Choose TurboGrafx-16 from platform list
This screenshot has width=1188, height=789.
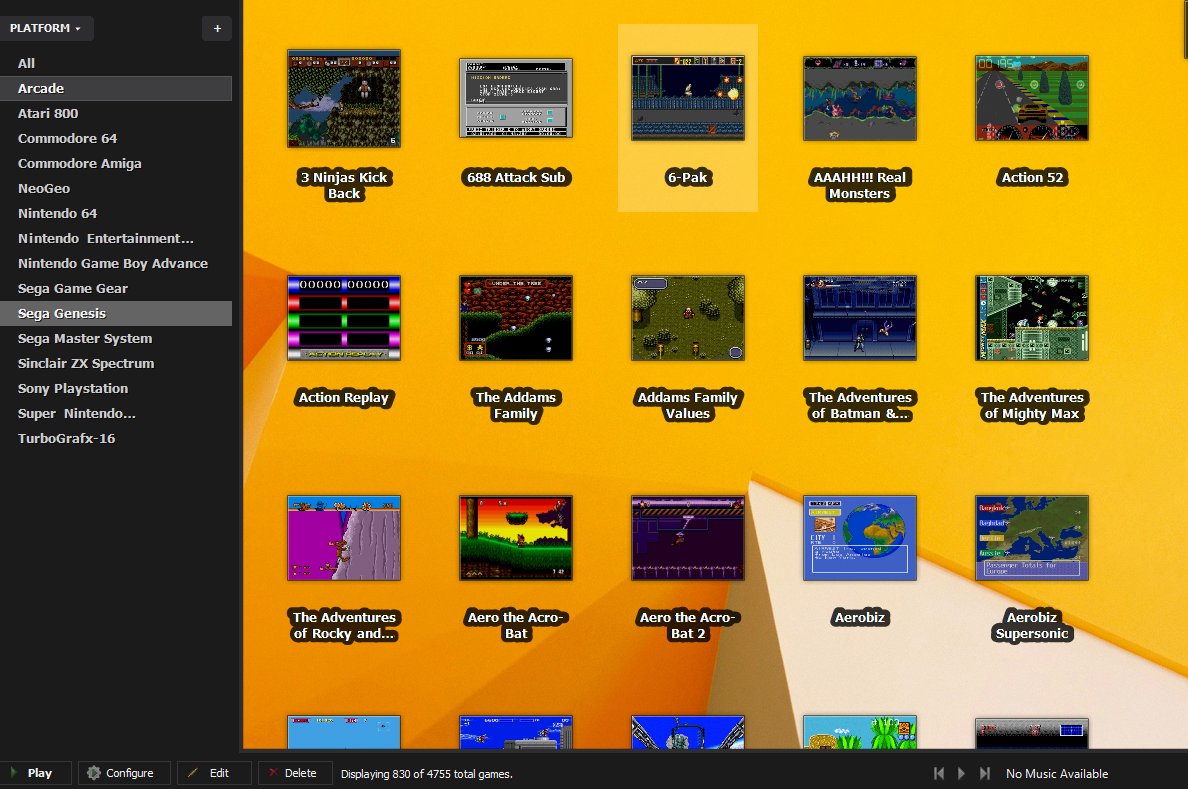click(x=66, y=438)
